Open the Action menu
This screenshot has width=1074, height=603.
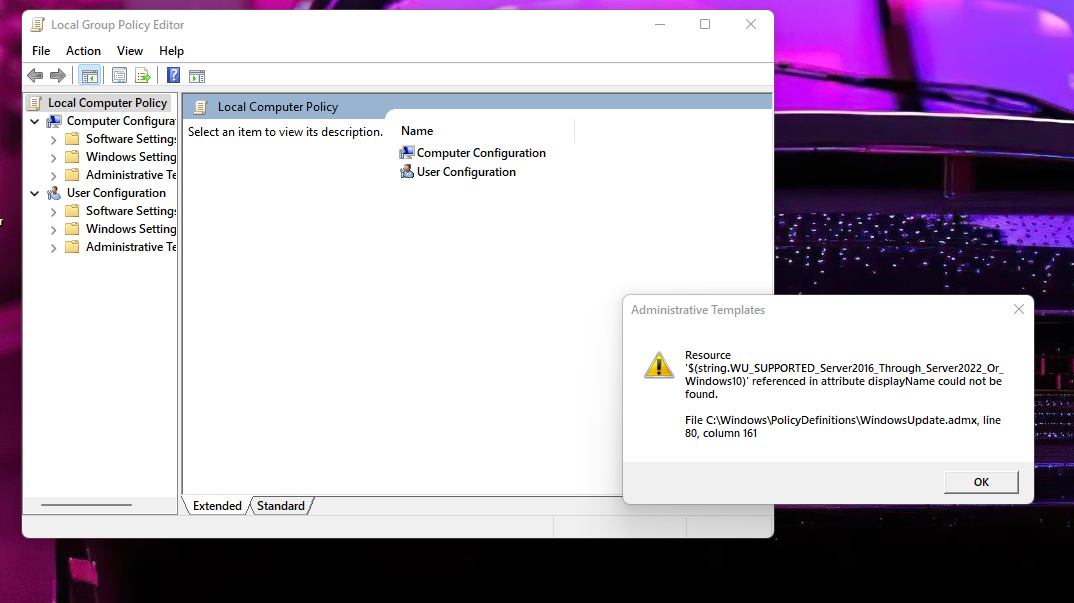pos(83,51)
